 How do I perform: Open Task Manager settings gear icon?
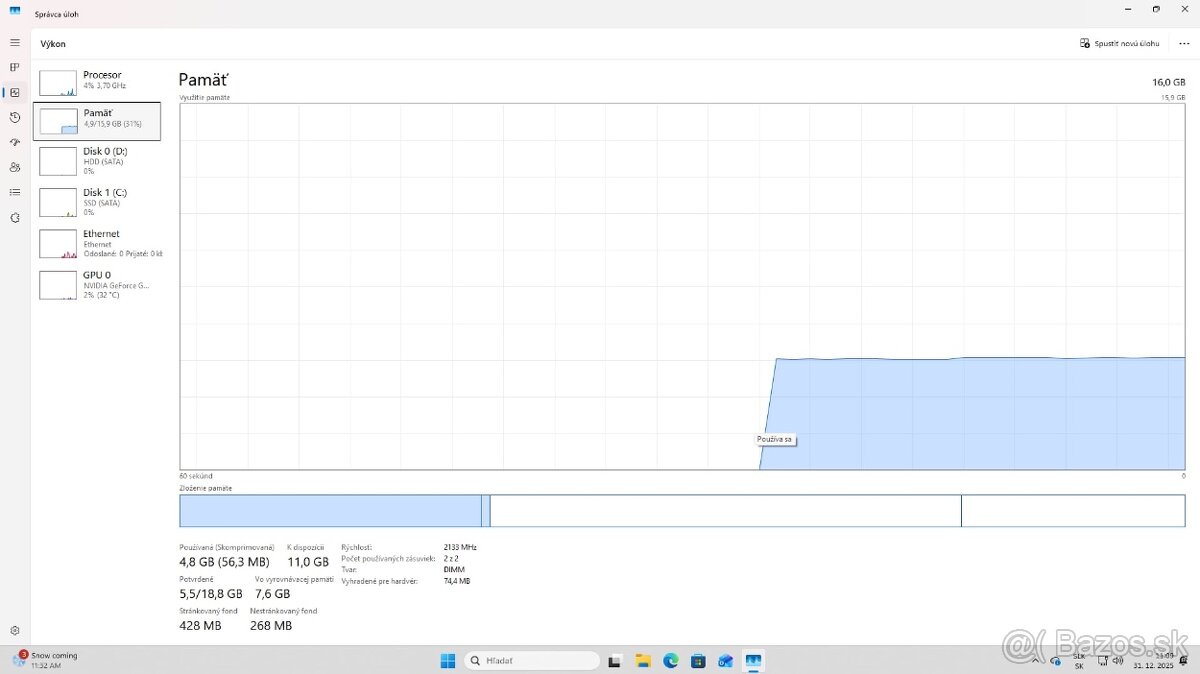(x=14, y=631)
